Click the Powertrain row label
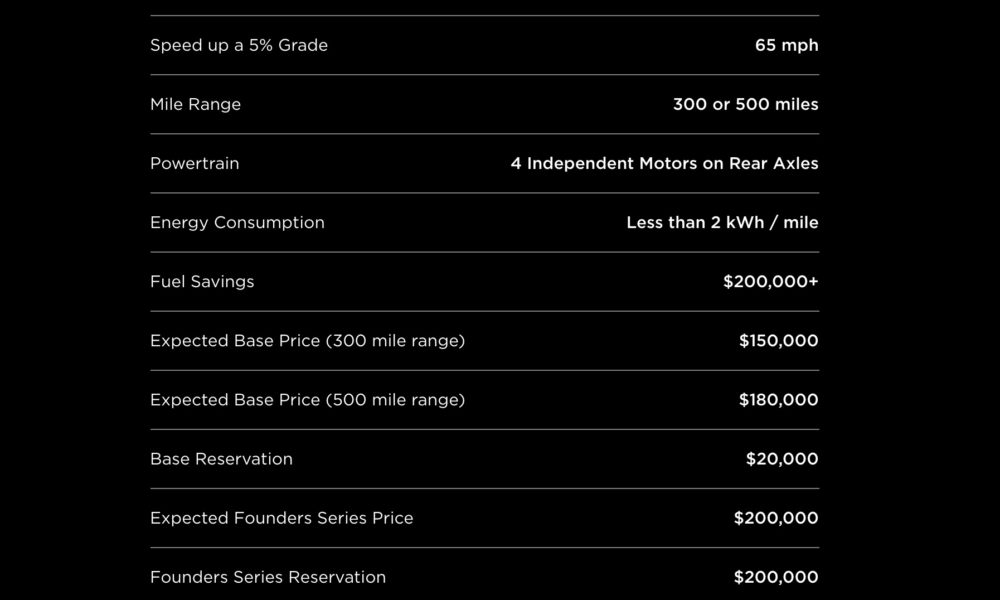The image size is (1000, 600). pyautogui.click(x=195, y=163)
